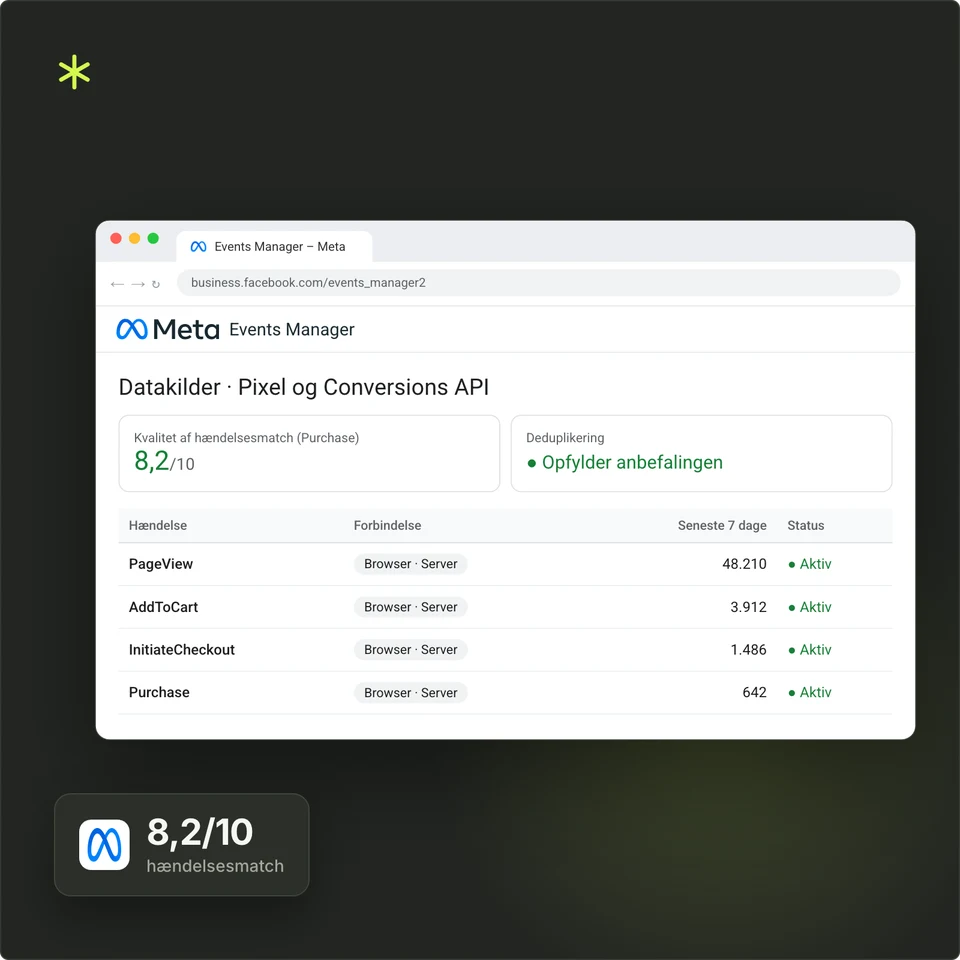Reload the page with refresh icon
This screenshot has height=960, width=960.
click(x=156, y=284)
